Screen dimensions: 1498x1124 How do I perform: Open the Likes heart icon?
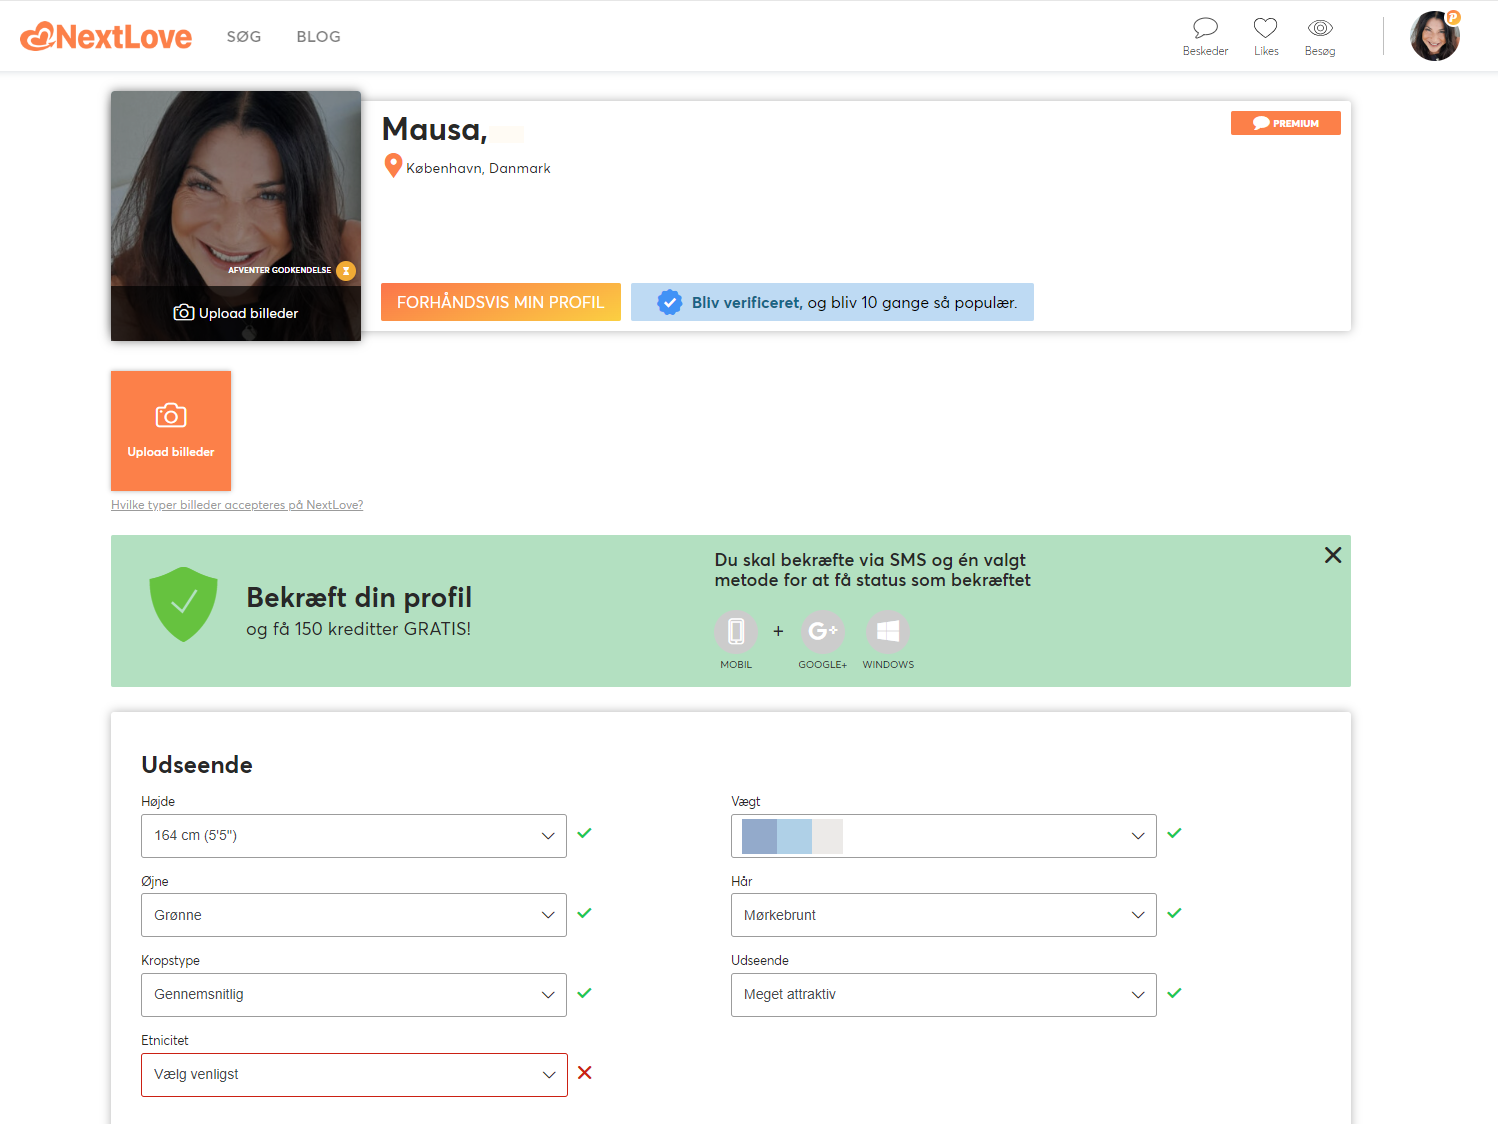point(1266,37)
